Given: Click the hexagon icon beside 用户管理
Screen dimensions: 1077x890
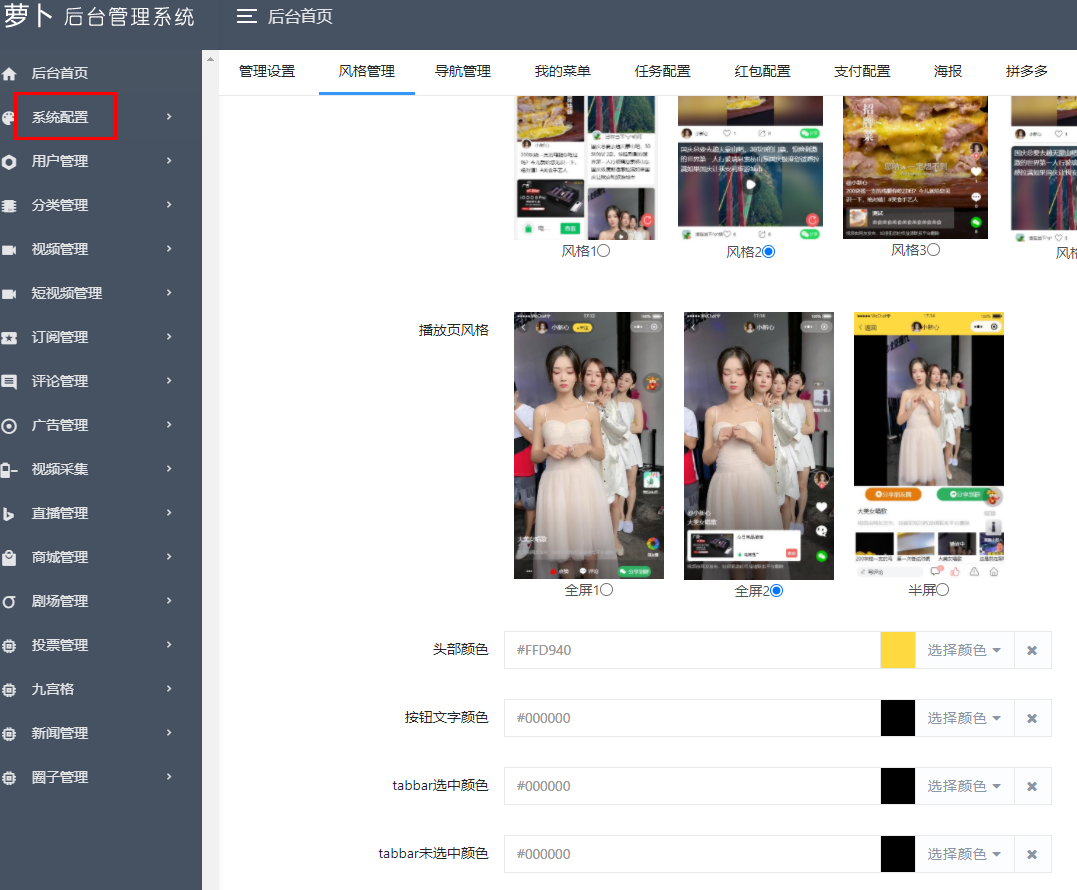Looking at the screenshot, I should [x=9, y=162].
